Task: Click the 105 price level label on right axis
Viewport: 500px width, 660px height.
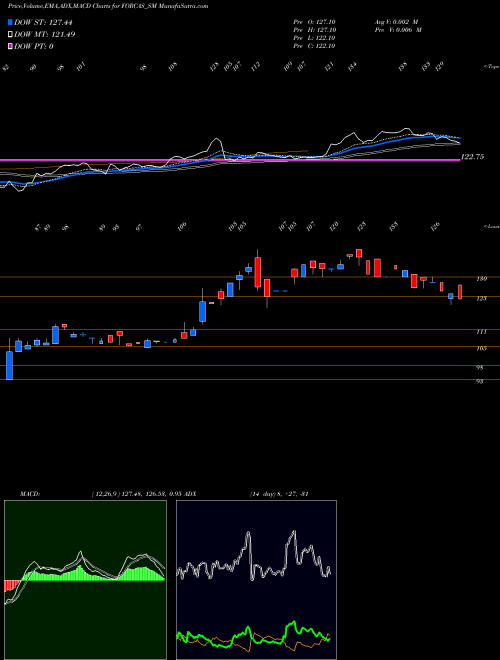Action: pos(482,349)
